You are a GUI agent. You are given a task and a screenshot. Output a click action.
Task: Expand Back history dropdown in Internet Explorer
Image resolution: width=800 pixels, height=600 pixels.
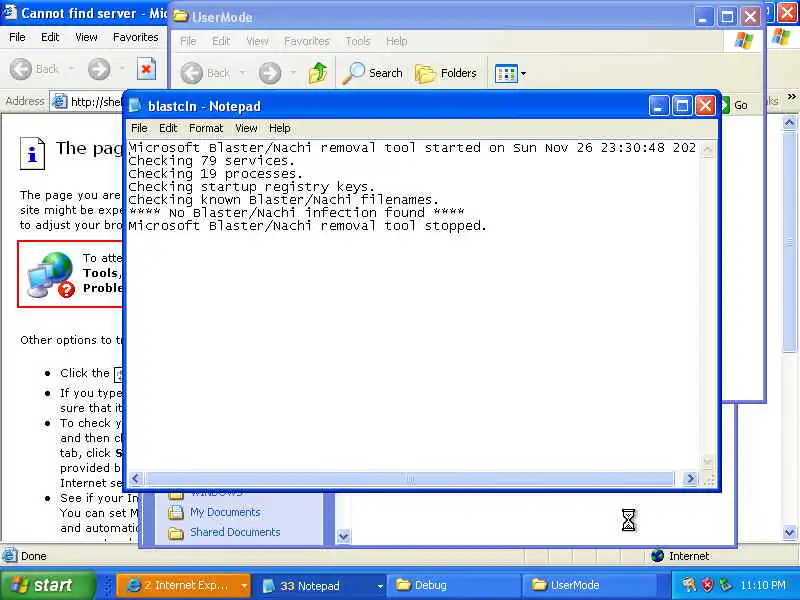pyautogui.click(x=71, y=68)
